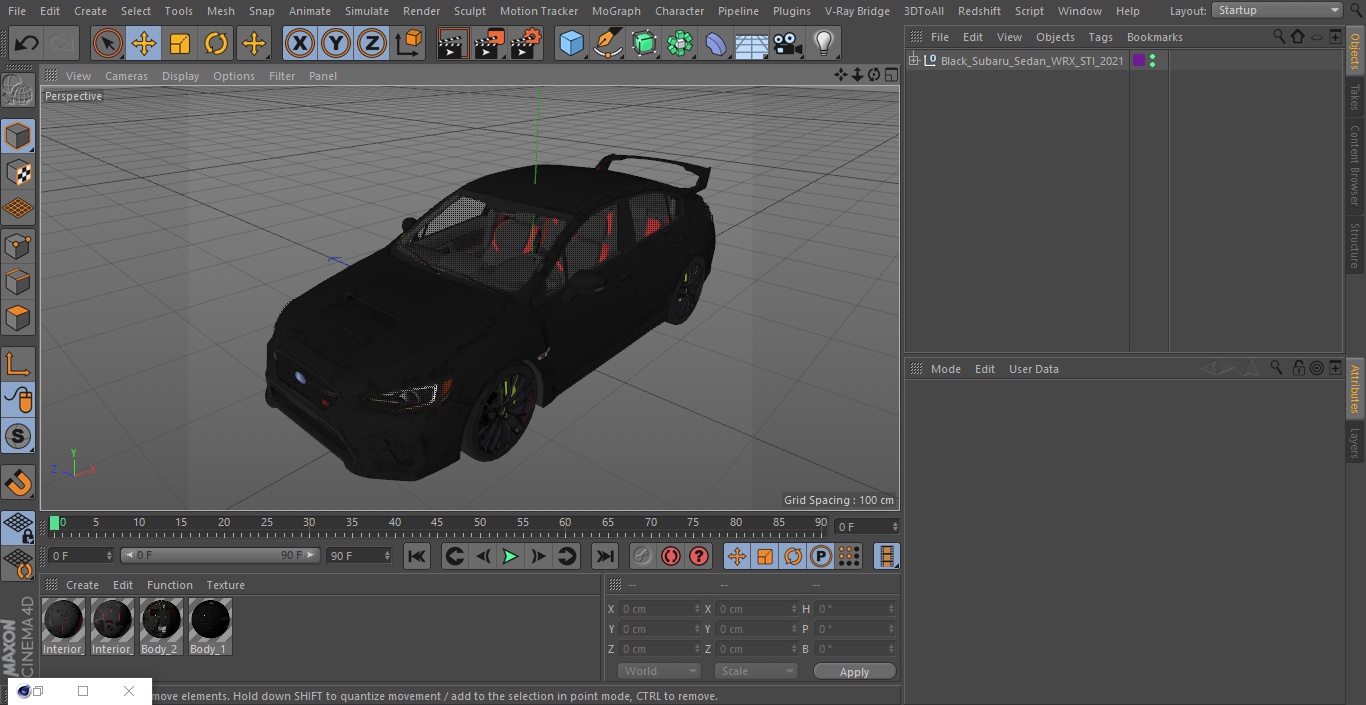Viewport: 1366px width, 705px height.
Task: Open Edit Render Settings icon
Action: [526, 43]
